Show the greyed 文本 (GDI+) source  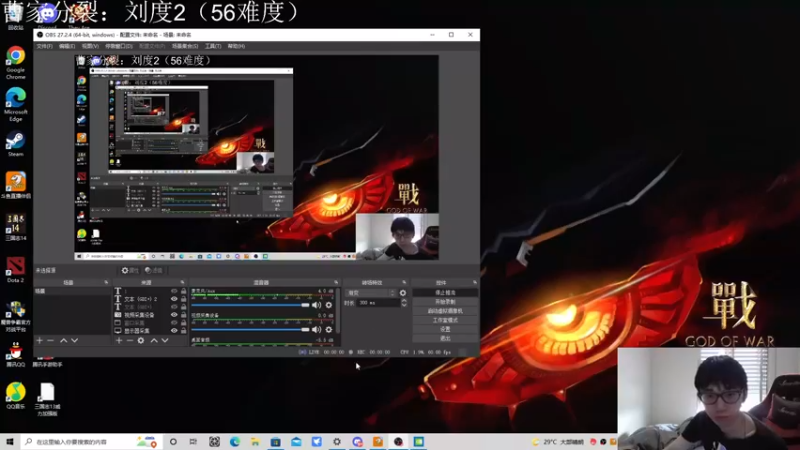click(174, 307)
